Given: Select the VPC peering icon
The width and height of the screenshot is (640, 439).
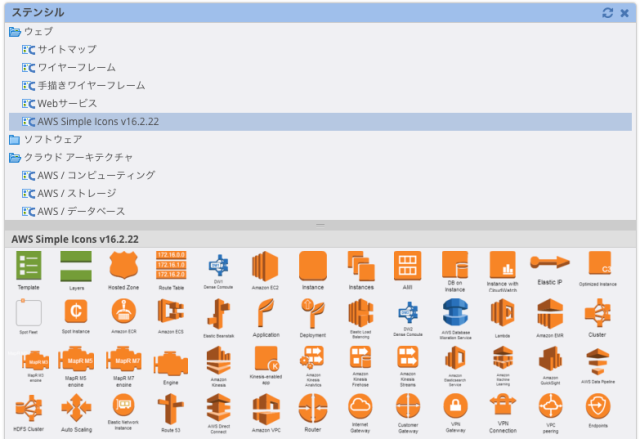Looking at the screenshot, I should tap(550, 406).
